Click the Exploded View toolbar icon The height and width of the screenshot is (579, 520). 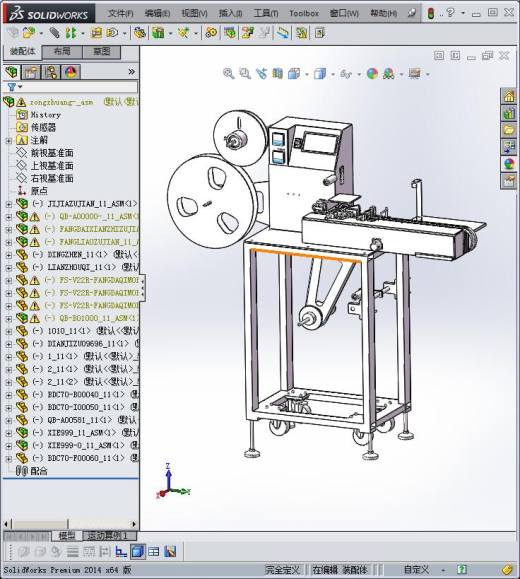pyautogui.click(x=248, y=33)
